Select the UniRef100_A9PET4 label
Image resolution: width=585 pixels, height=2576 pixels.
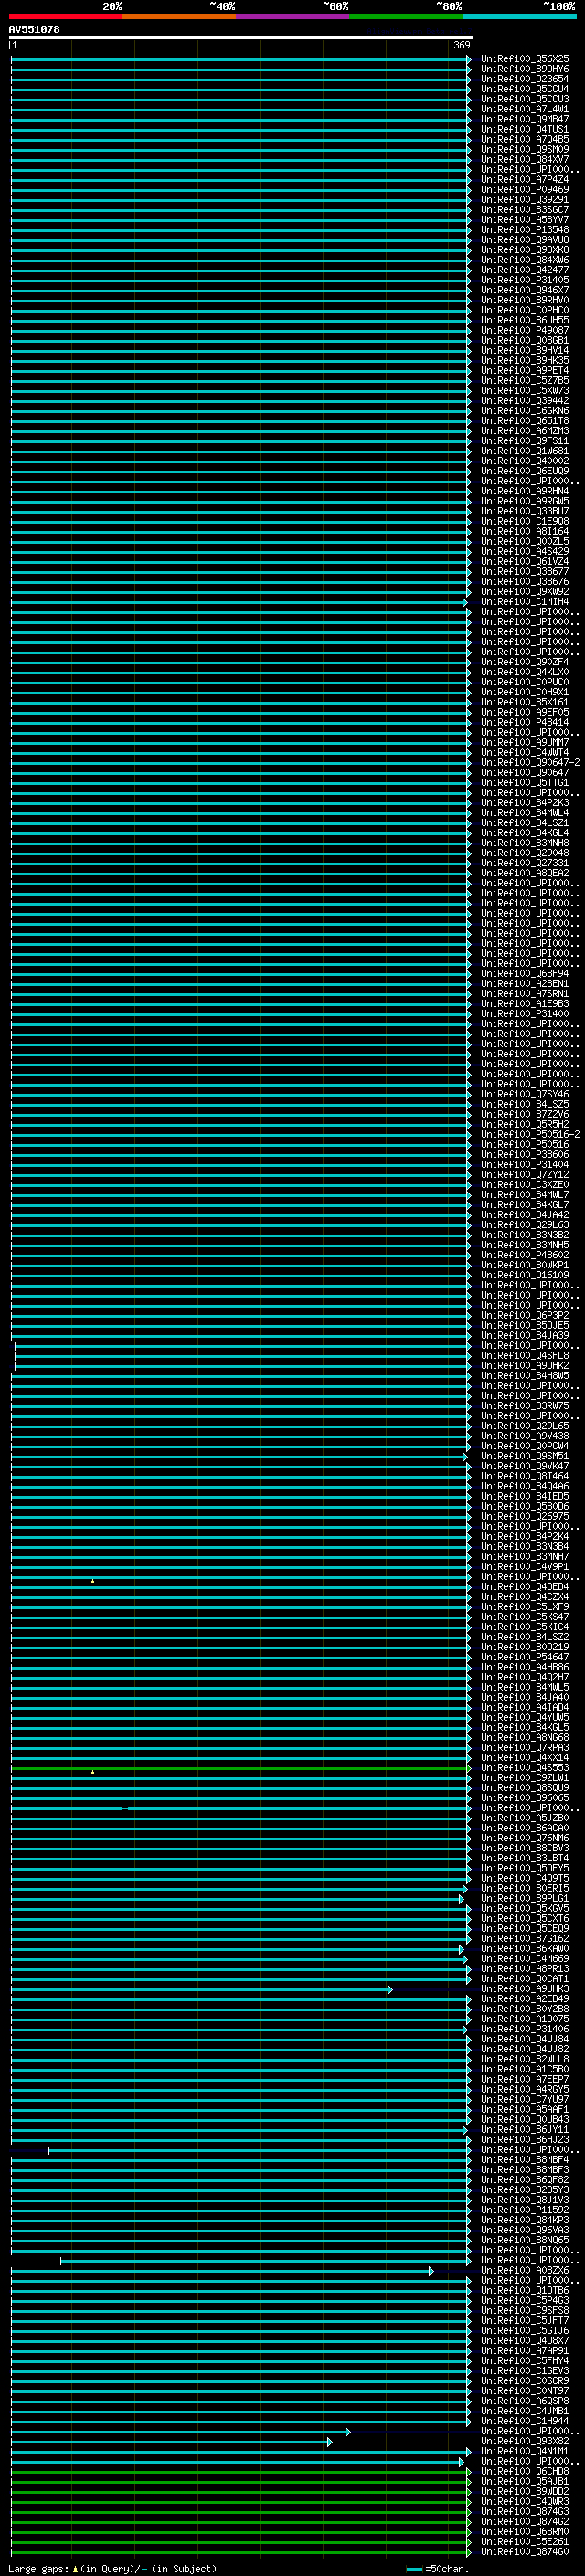[x=524, y=370]
